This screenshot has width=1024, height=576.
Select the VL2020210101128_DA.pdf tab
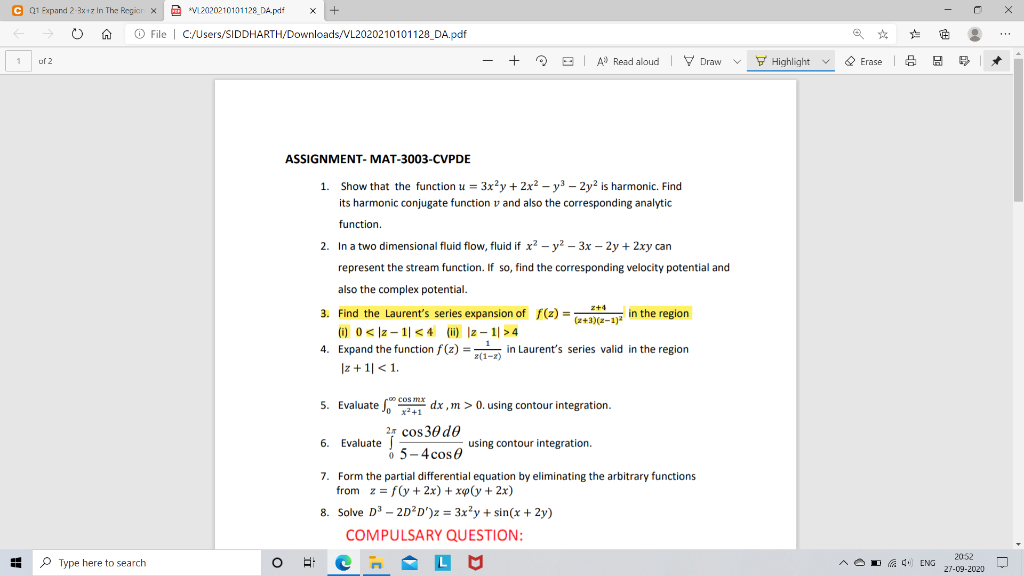[x=236, y=10]
